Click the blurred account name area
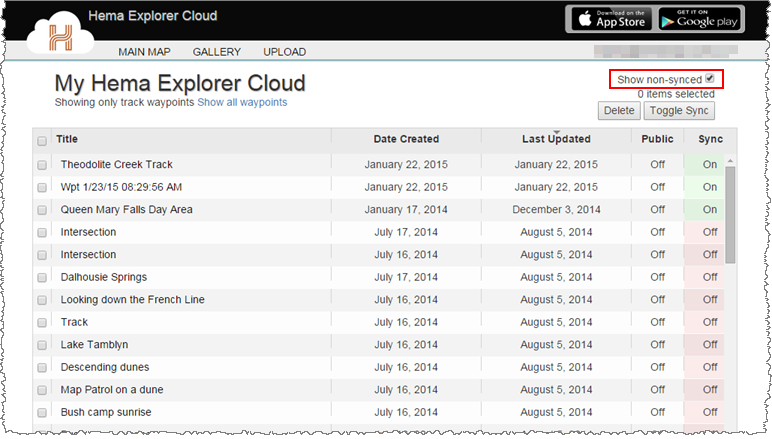The height and width of the screenshot is (439, 772). [x=666, y=51]
